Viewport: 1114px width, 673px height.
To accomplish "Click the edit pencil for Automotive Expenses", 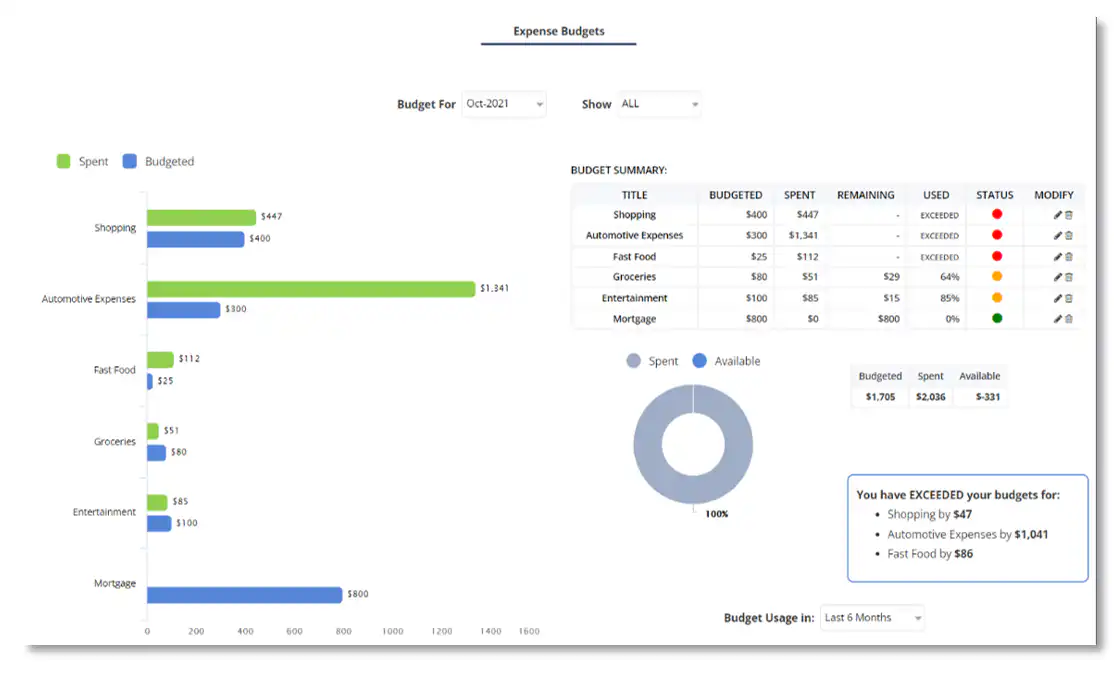I will 1058,236.
